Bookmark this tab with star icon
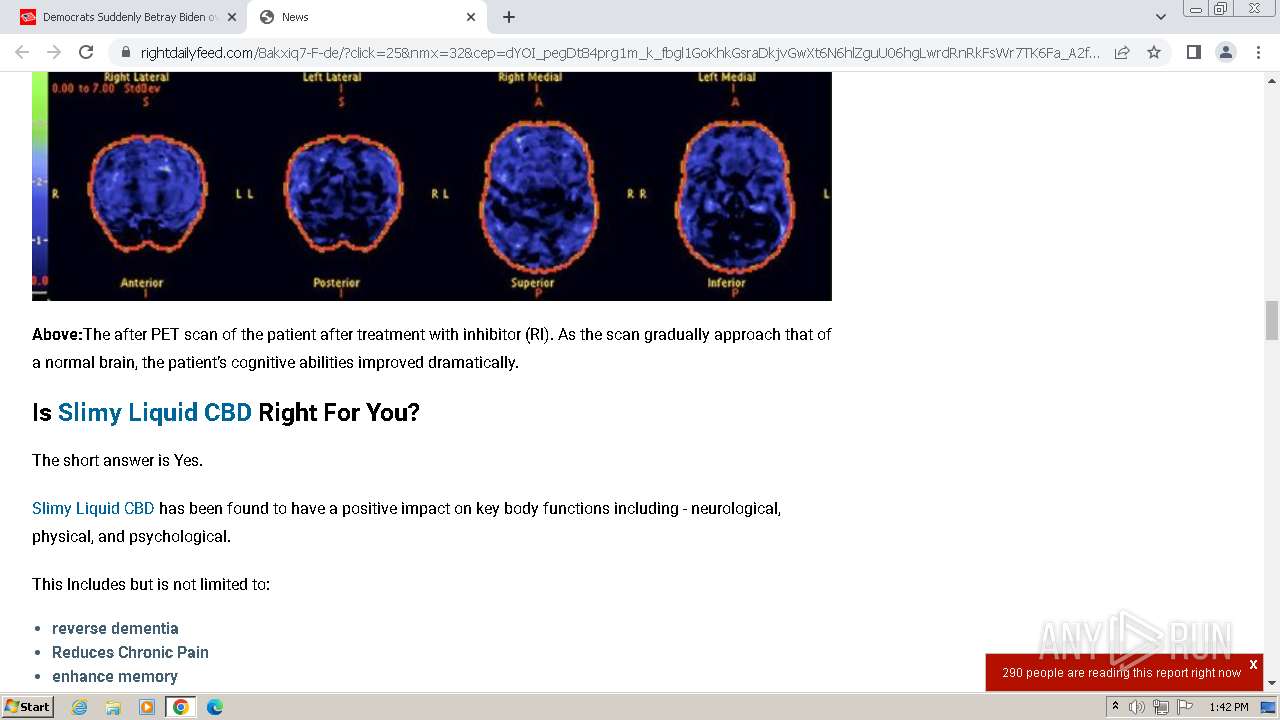 click(1154, 52)
